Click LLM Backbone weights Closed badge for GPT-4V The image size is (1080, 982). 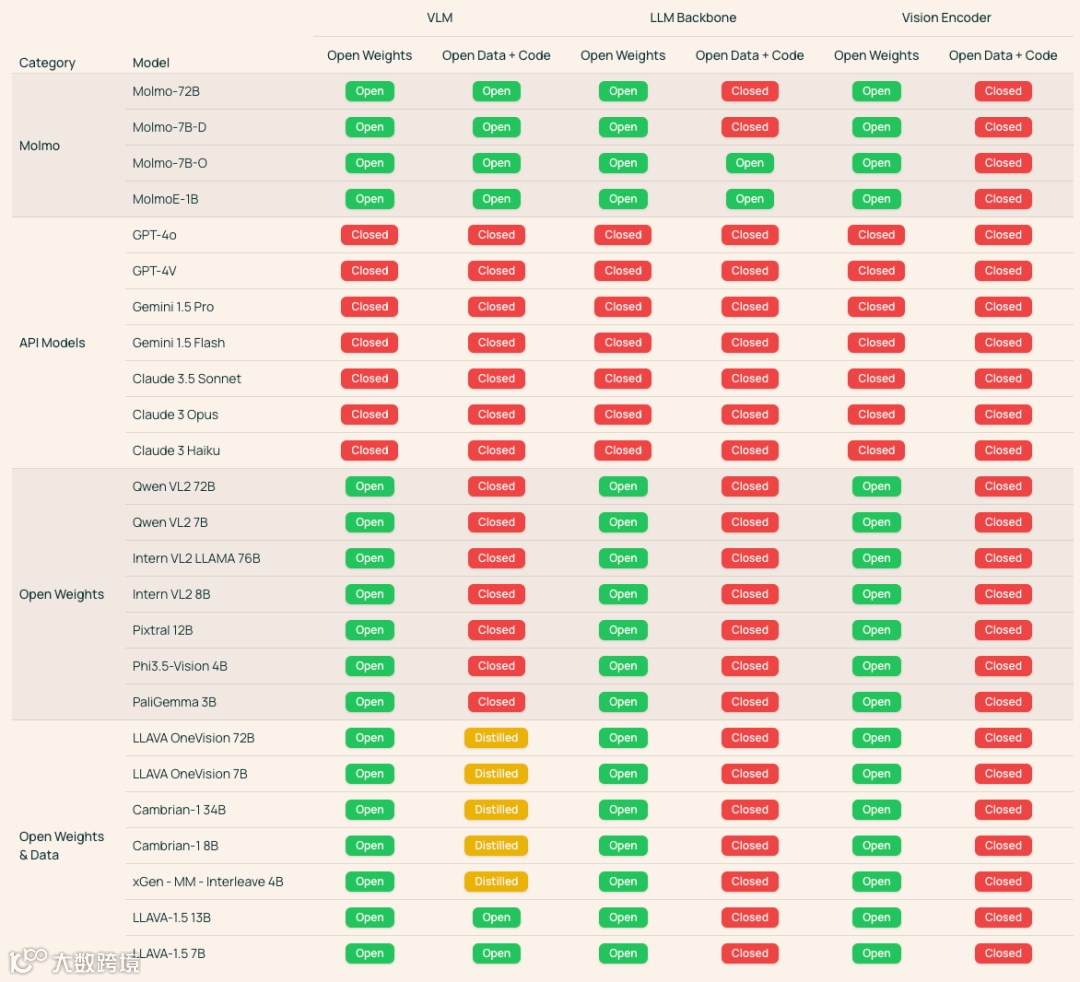(623, 271)
